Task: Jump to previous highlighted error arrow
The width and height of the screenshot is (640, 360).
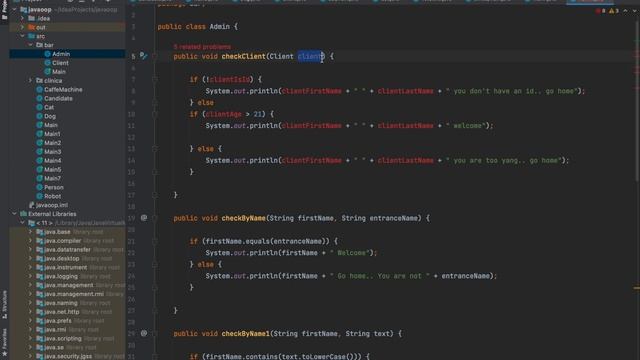Action: (625, 11)
